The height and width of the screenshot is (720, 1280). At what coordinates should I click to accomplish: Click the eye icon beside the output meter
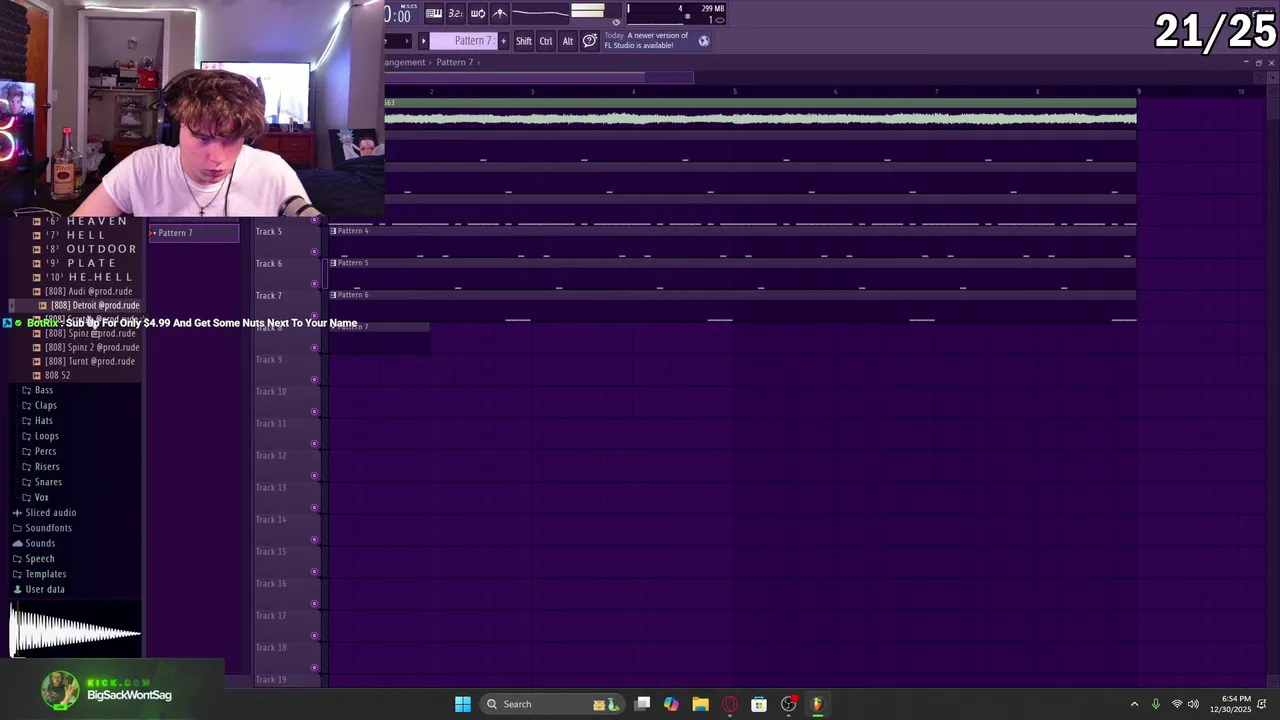tap(616, 21)
